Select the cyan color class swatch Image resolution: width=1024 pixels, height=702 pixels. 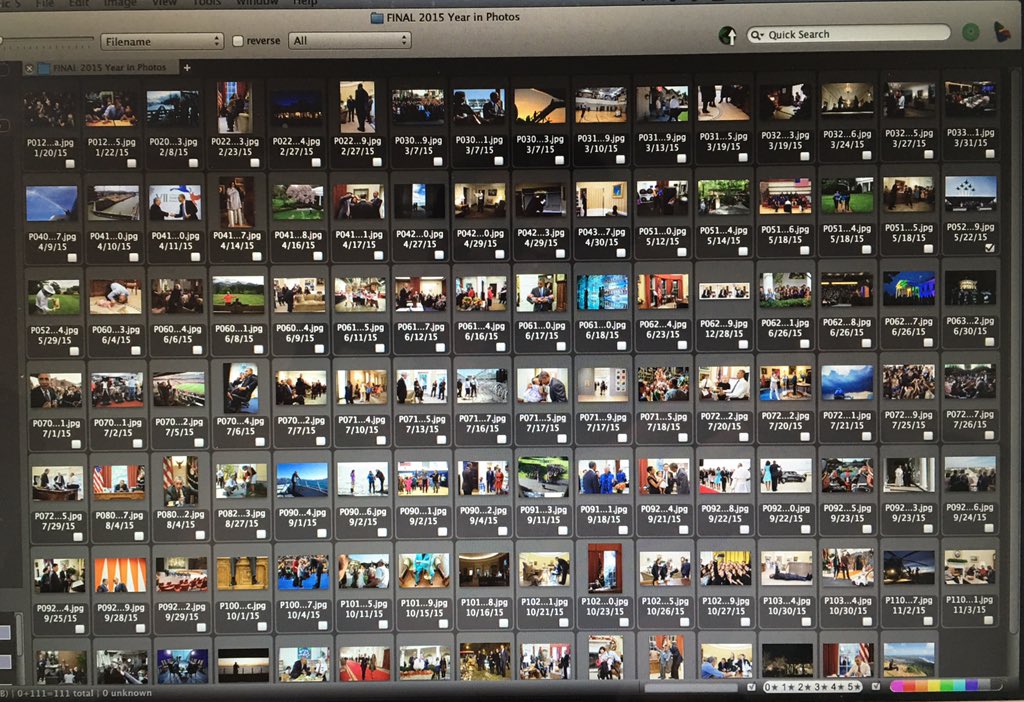[x=959, y=685]
